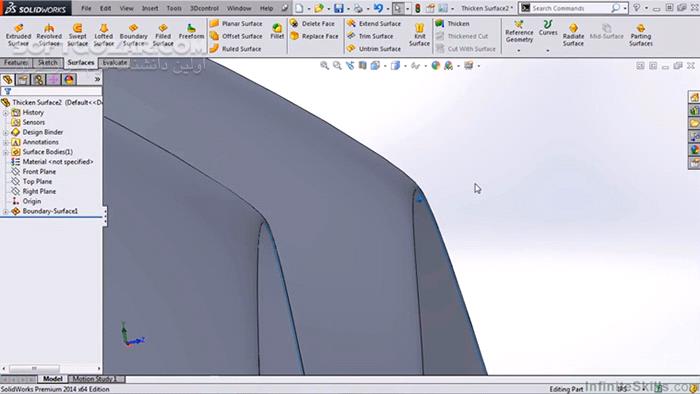The width and height of the screenshot is (700, 394).
Task: Click the Undo icon
Action: [x=378, y=8]
